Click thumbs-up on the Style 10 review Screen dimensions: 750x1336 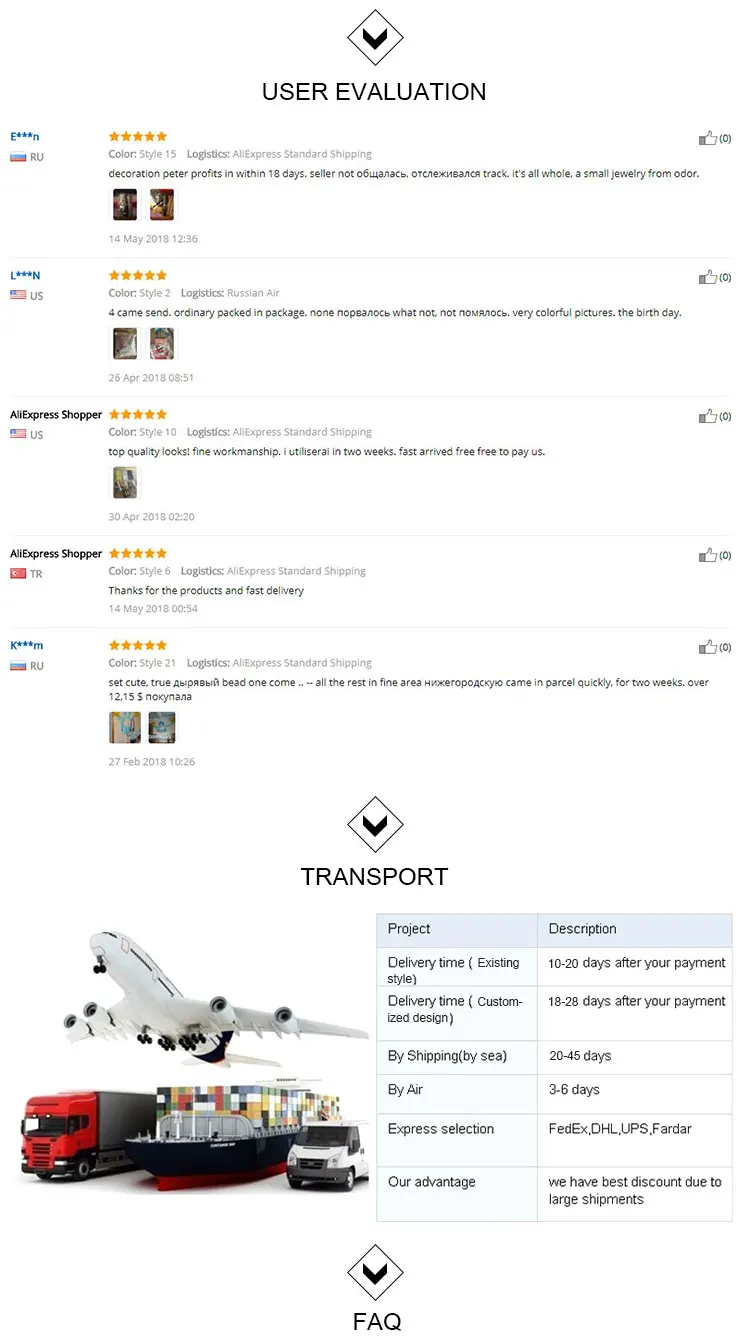point(708,416)
